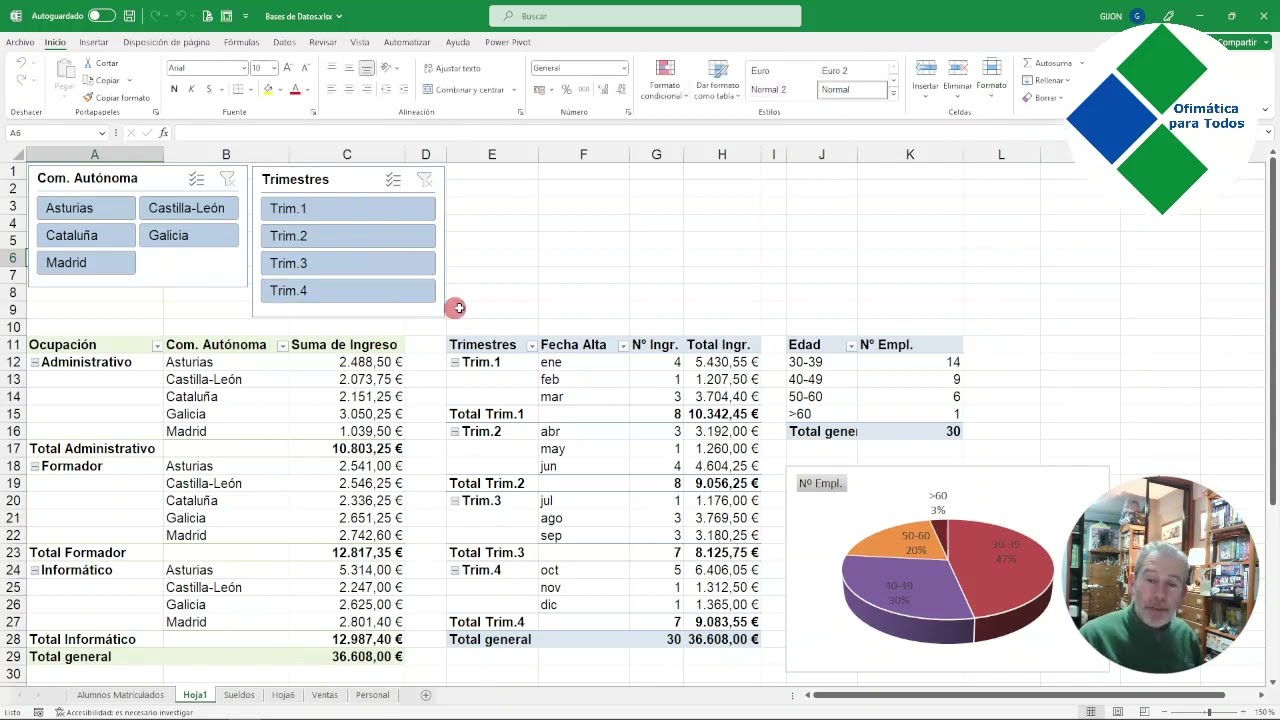The height and width of the screenshot is (720, 1280).
Task: Collapse the Trim.2 pivot group
Action: pyautogui.click(x=455, y=431)
